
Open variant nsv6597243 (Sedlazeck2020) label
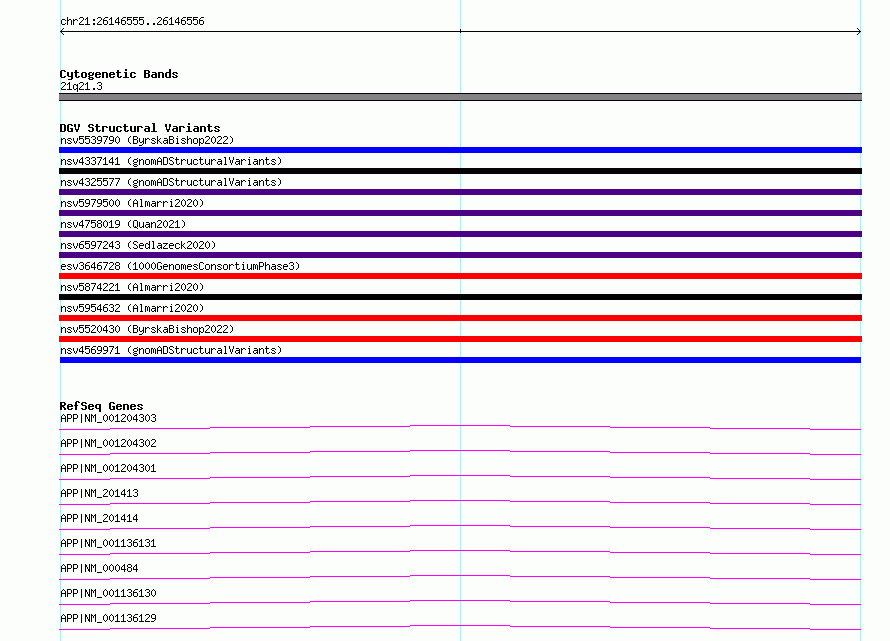[138, 245]
